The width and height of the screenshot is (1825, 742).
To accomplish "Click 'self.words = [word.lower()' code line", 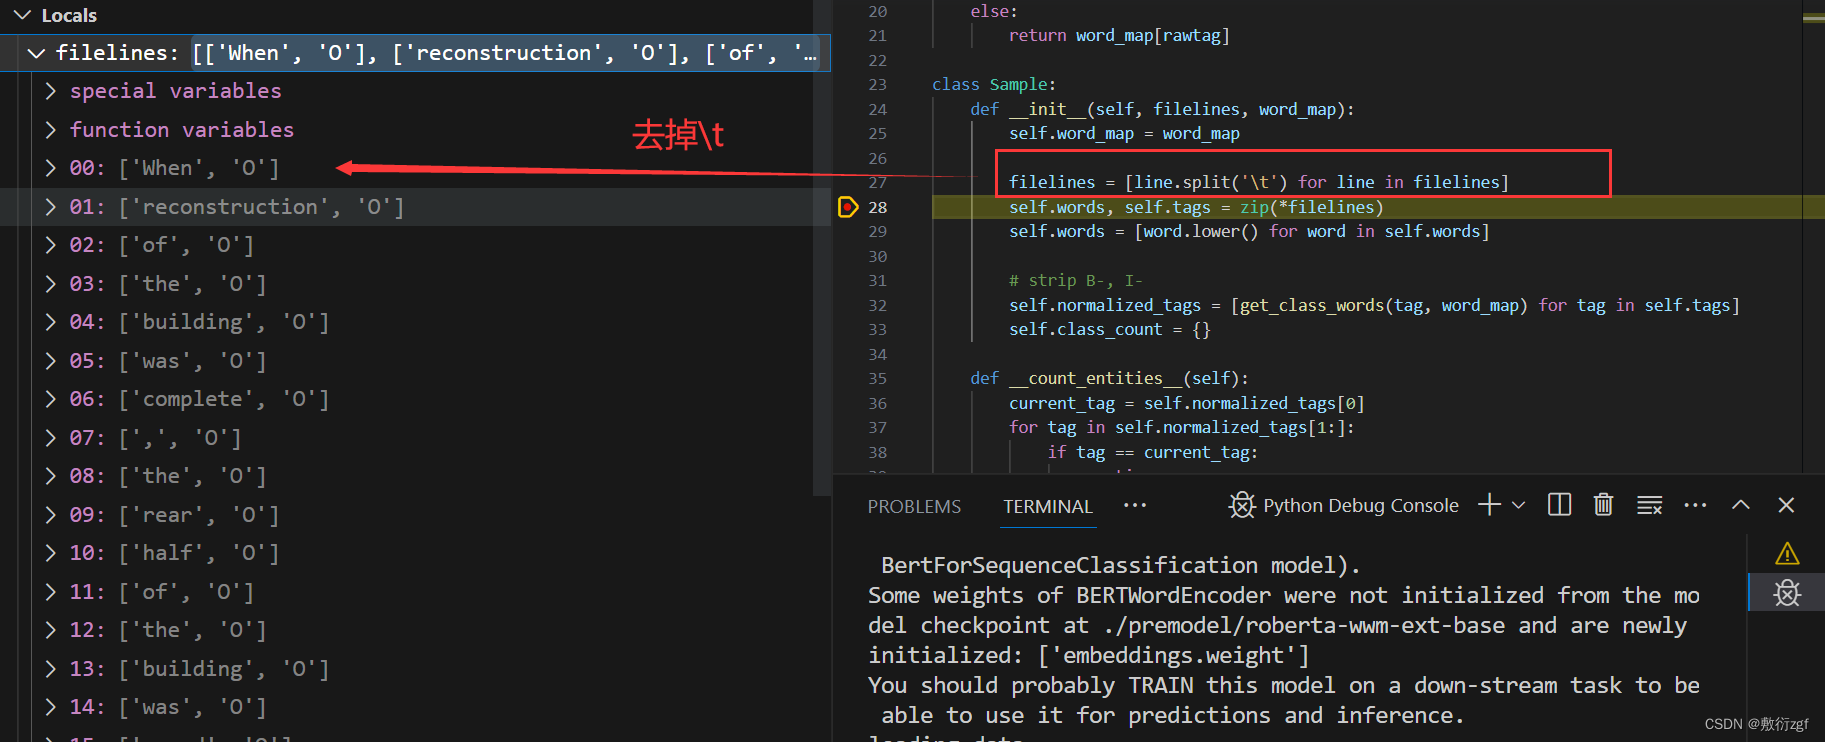I will click(x=1249, y=231).
